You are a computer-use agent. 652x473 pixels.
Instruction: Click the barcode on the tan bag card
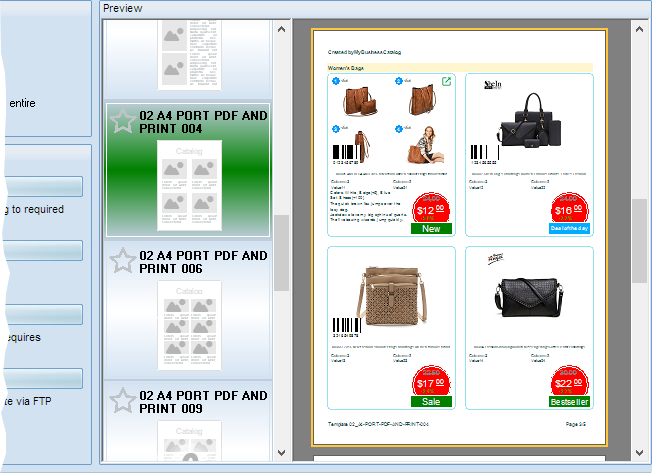[347, 327]
